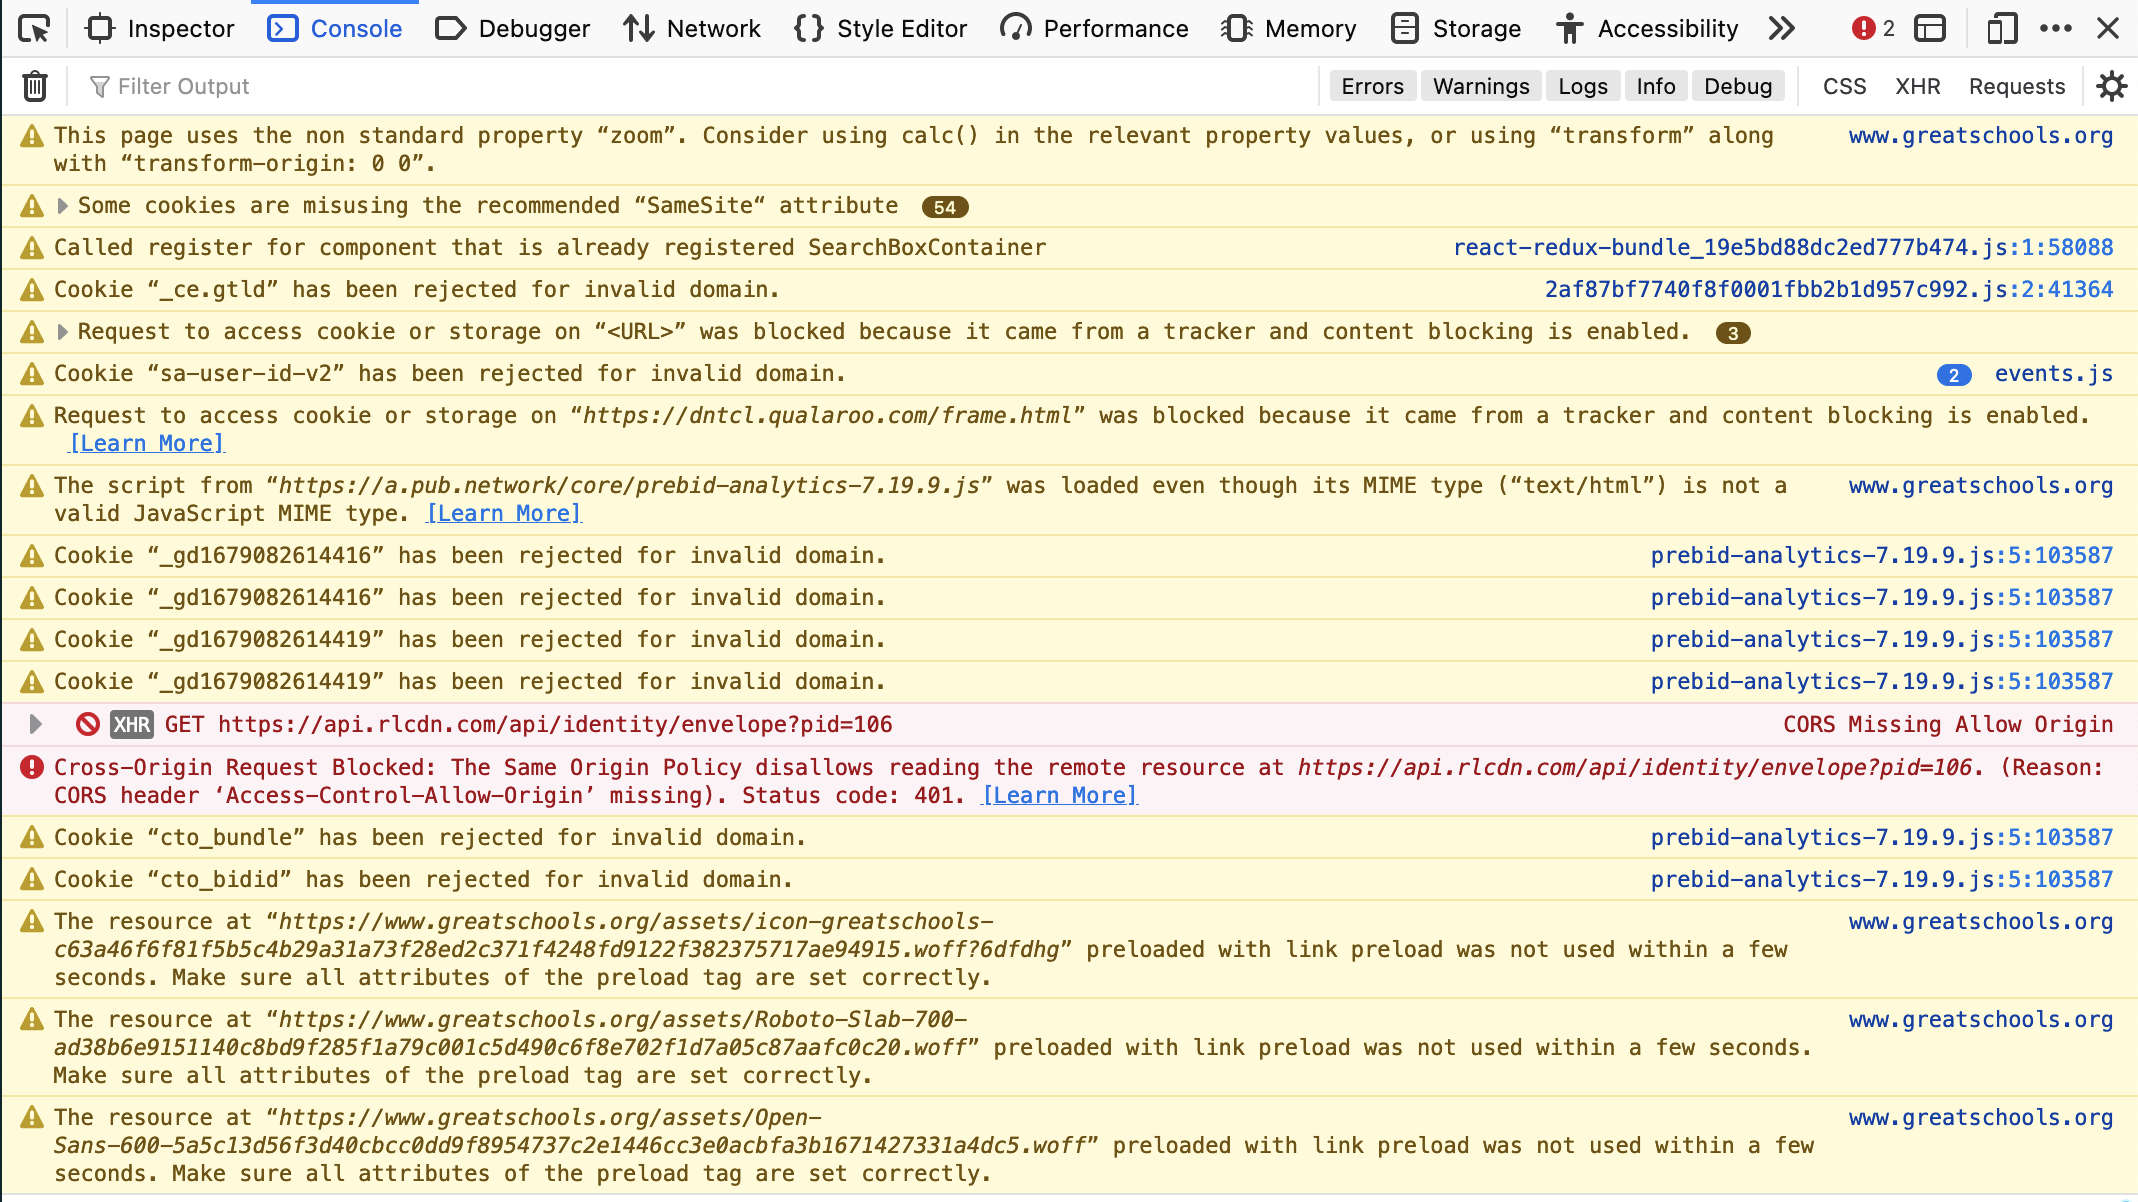Open Learn More for CORS blocked error

tap(1060, 795)
